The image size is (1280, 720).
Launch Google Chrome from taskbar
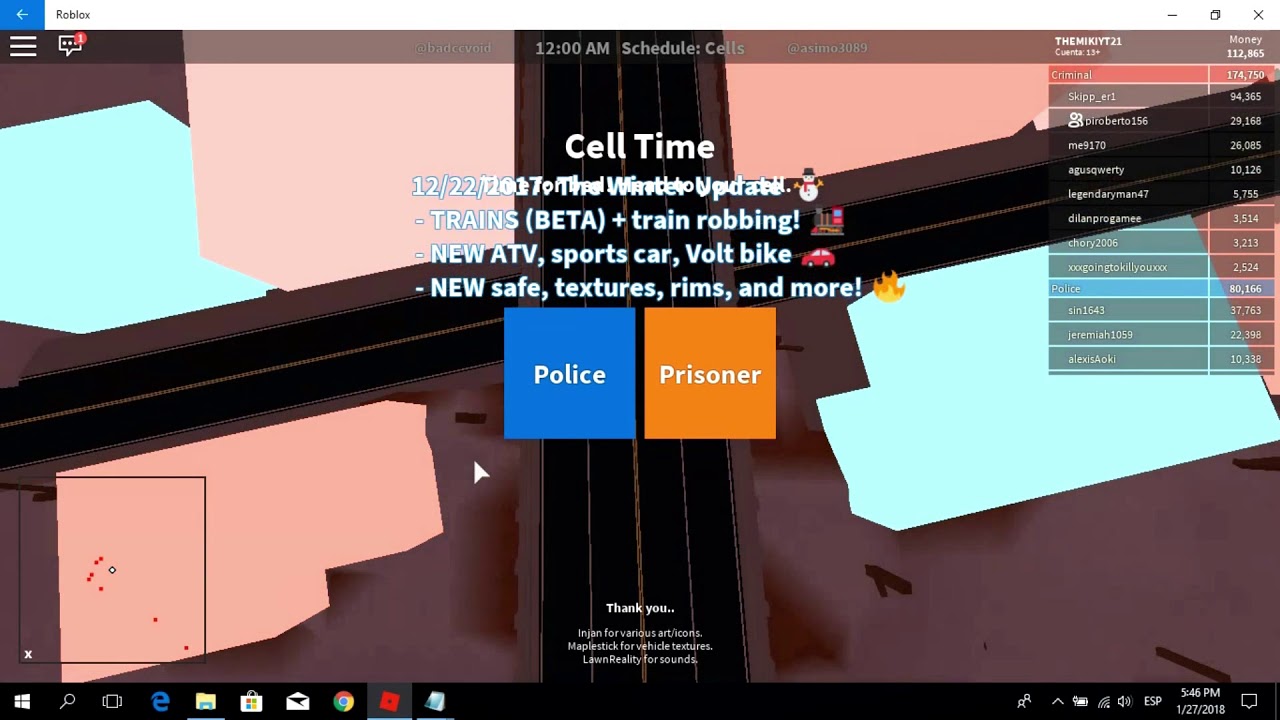click(343, 702)
